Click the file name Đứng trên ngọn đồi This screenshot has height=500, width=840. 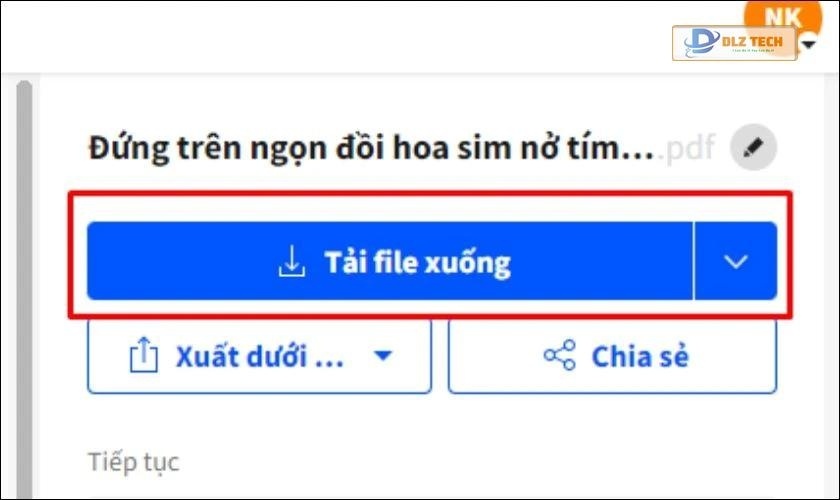pos(370,149)
